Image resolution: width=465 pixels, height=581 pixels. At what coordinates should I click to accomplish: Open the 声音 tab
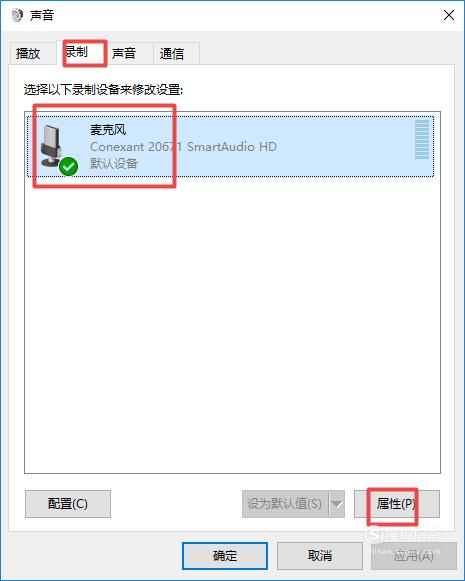tap(124, 53)
